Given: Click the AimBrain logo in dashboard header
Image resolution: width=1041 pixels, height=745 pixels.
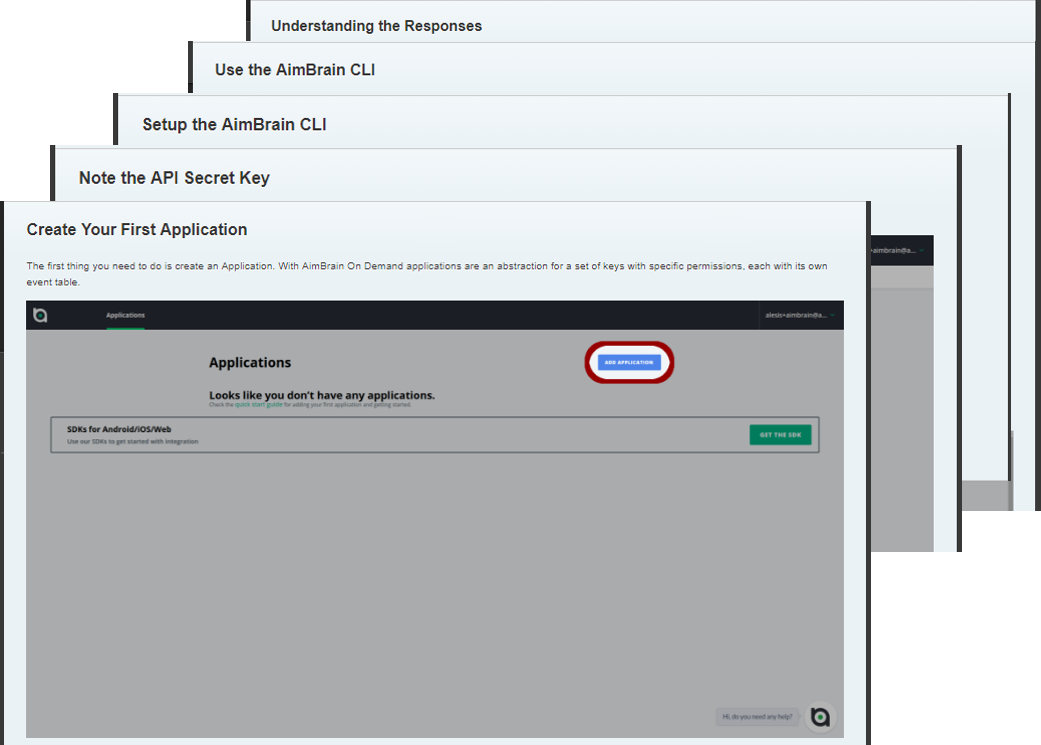Looking at the screenshot, I should pyautogui.click(x=40, y=315).
